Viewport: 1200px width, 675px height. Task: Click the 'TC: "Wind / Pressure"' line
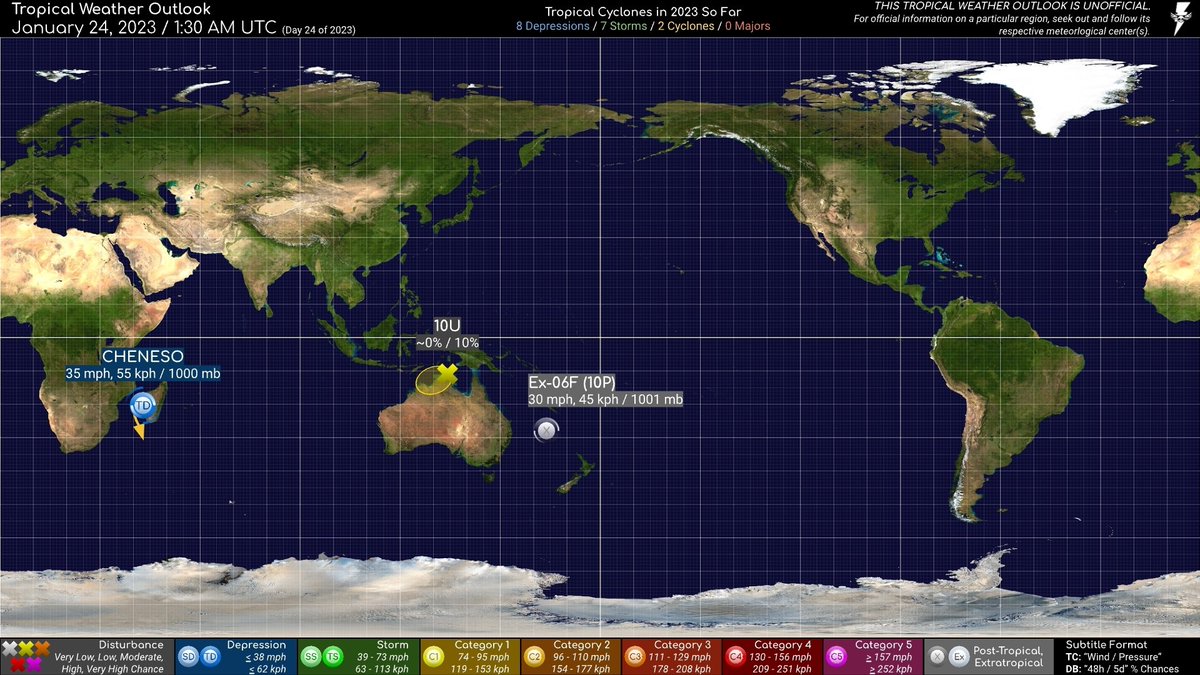pos(1113,656)
